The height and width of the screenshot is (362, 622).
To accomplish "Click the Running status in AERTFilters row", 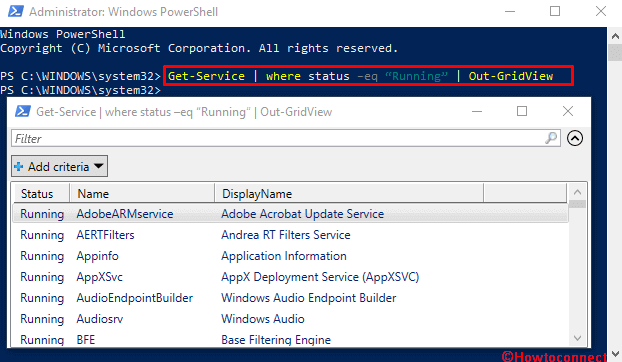I will 42,235.
